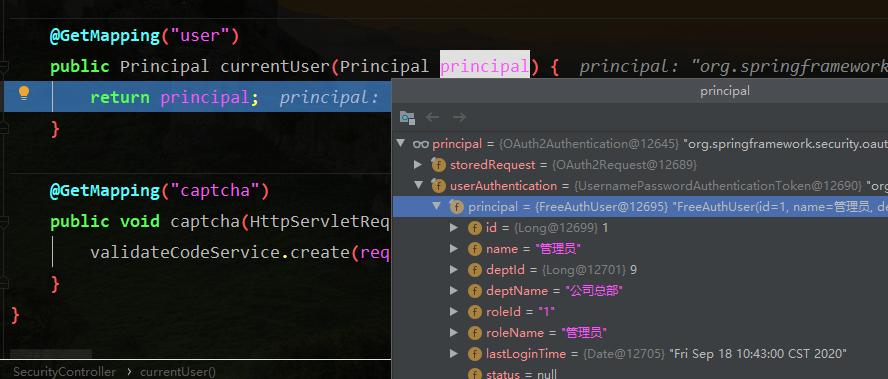Click the captcha method name
Screen dimensions: 888x379
click(206, 221)
